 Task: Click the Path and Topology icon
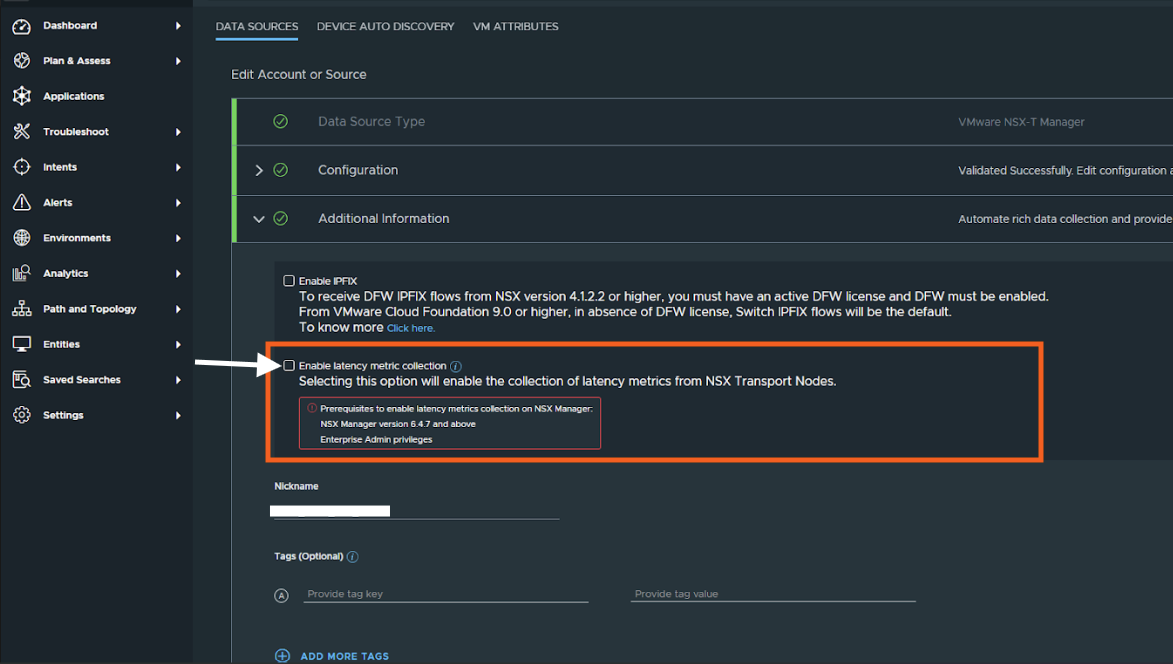(x=22, y=309)
